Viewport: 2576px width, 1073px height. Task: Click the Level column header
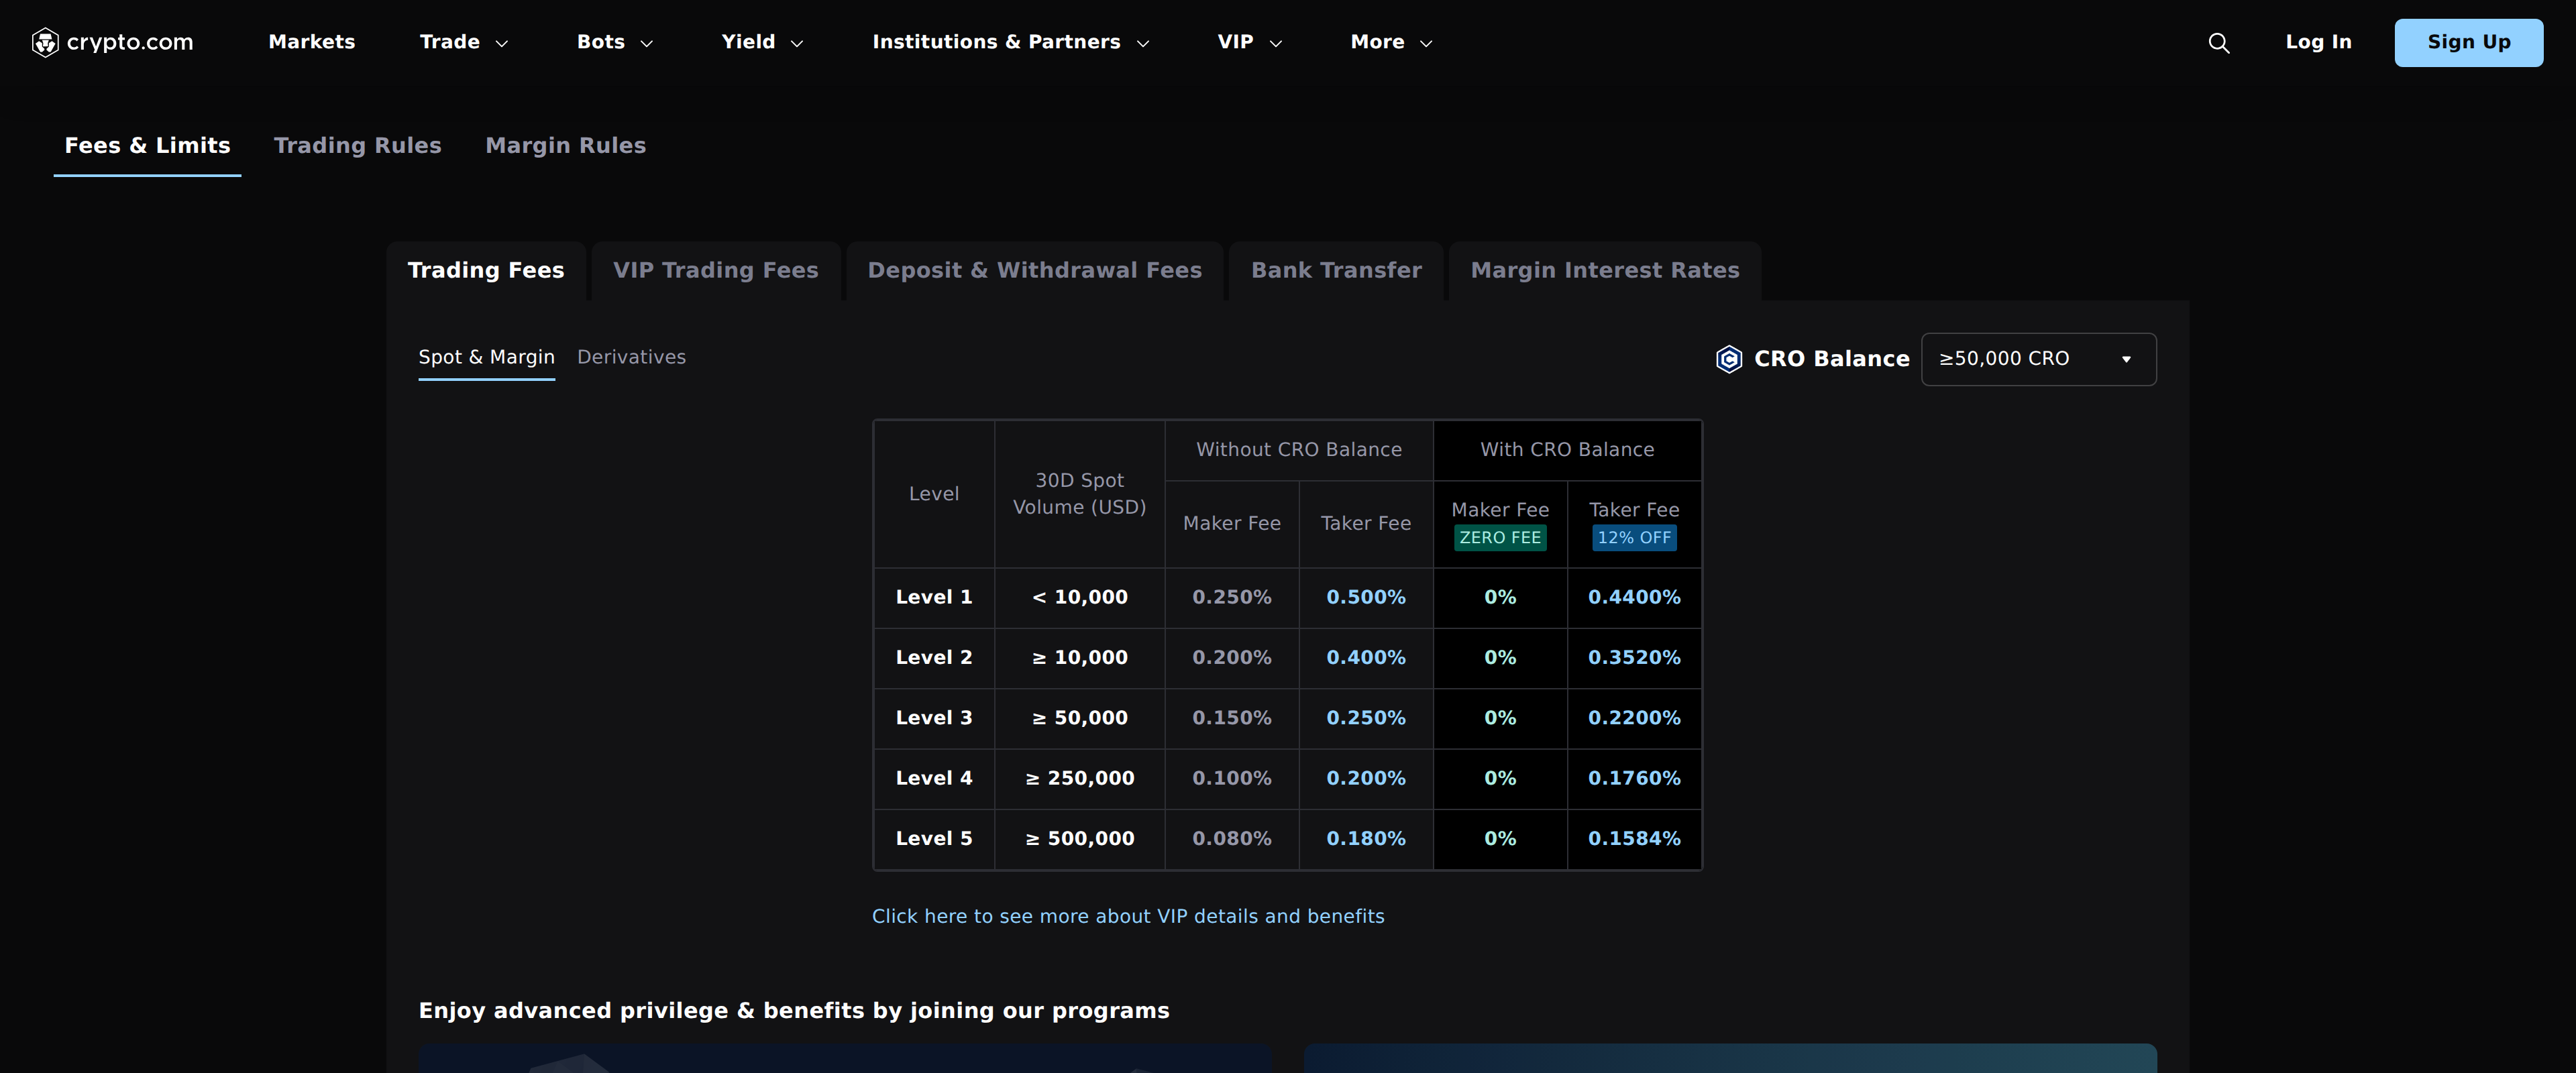pos(934,494)
